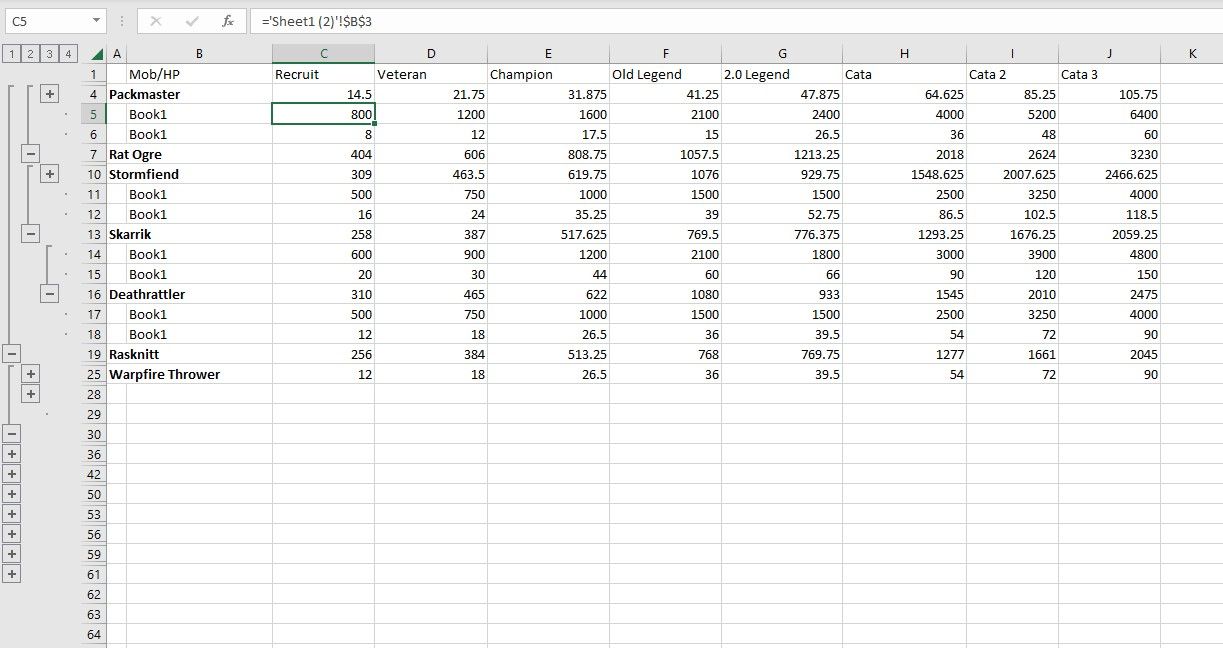The width and height of the screenshot is (1223, 648).
Task: Click the Book1 cell in row 17
Action: pos(199,314)
